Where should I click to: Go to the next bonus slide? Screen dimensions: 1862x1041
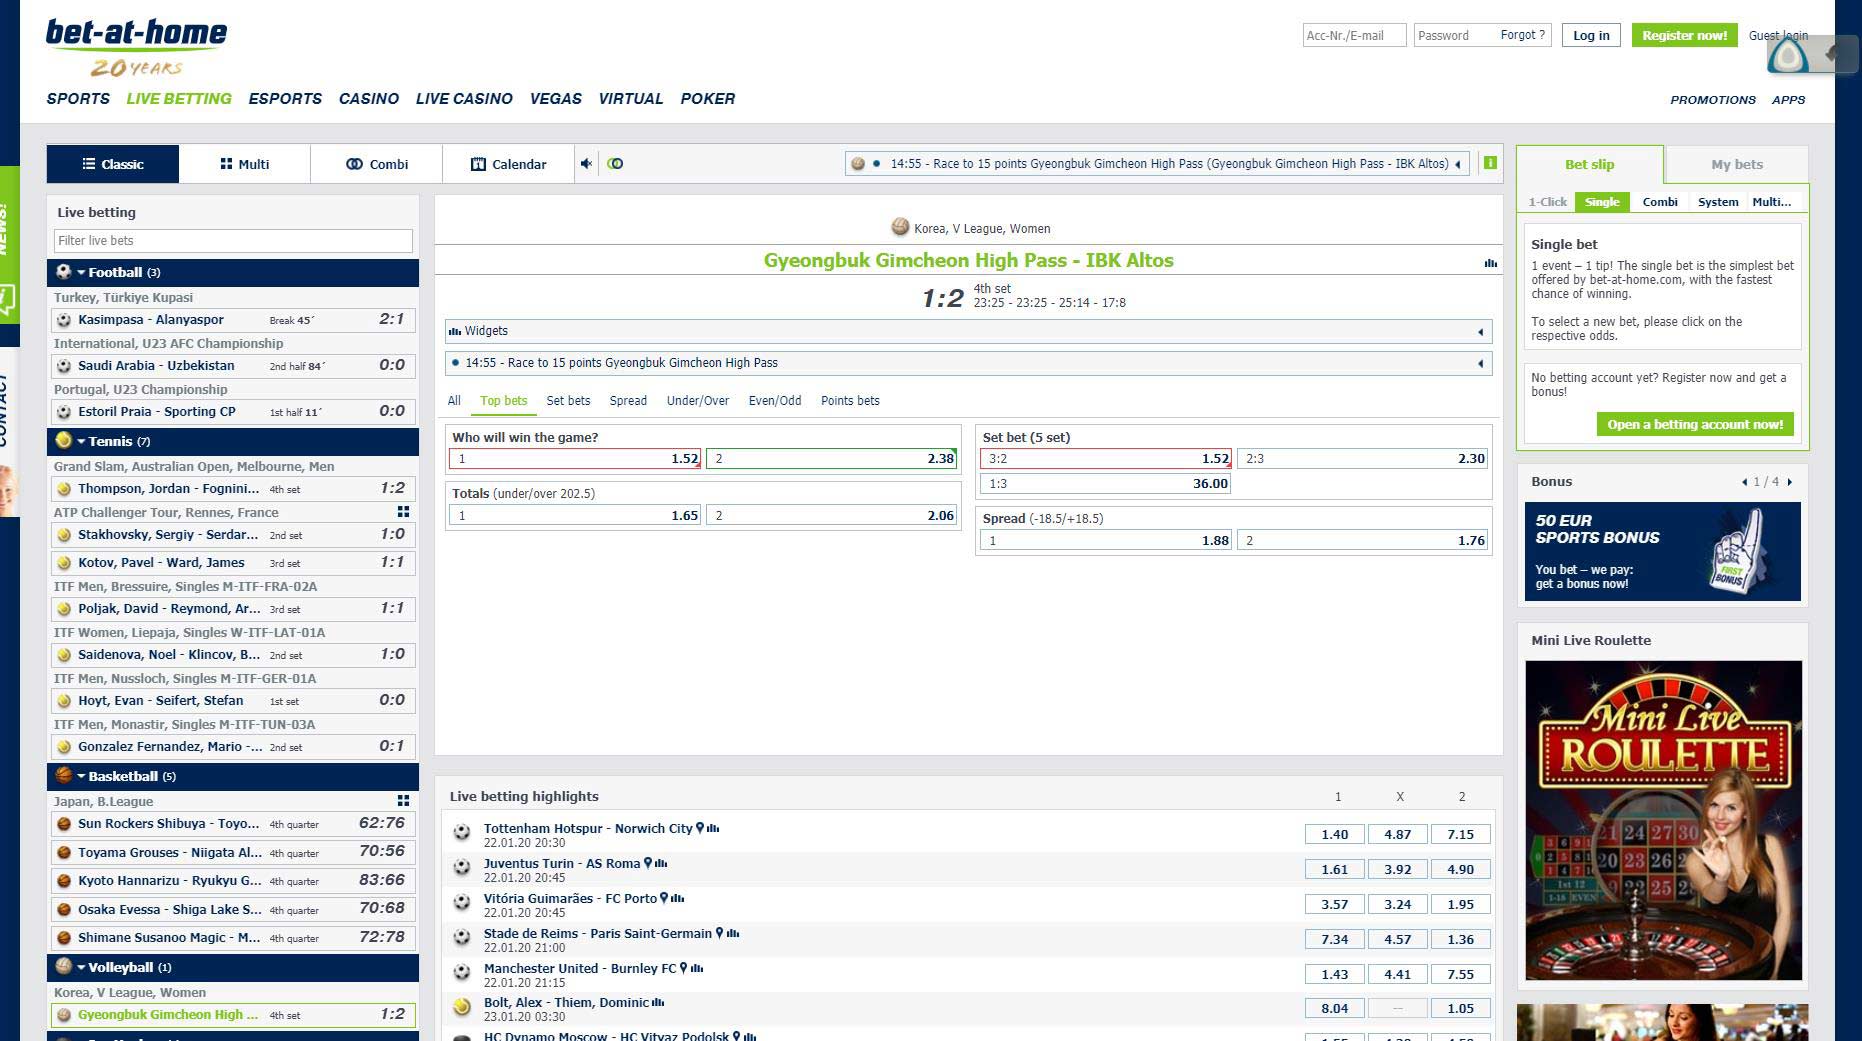coord(1790,482)
